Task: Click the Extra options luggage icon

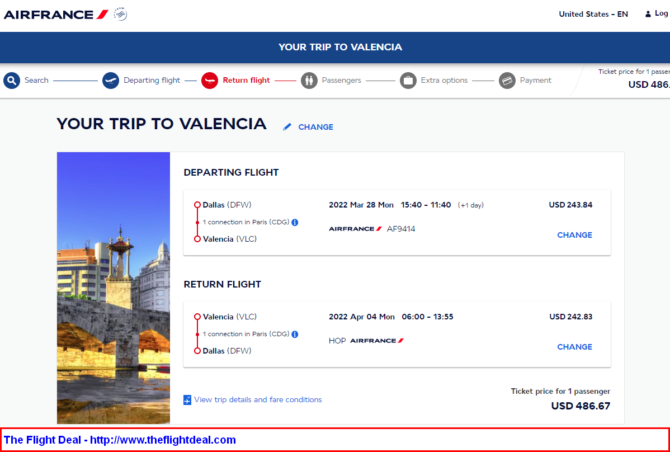Action: pos(408,80)
